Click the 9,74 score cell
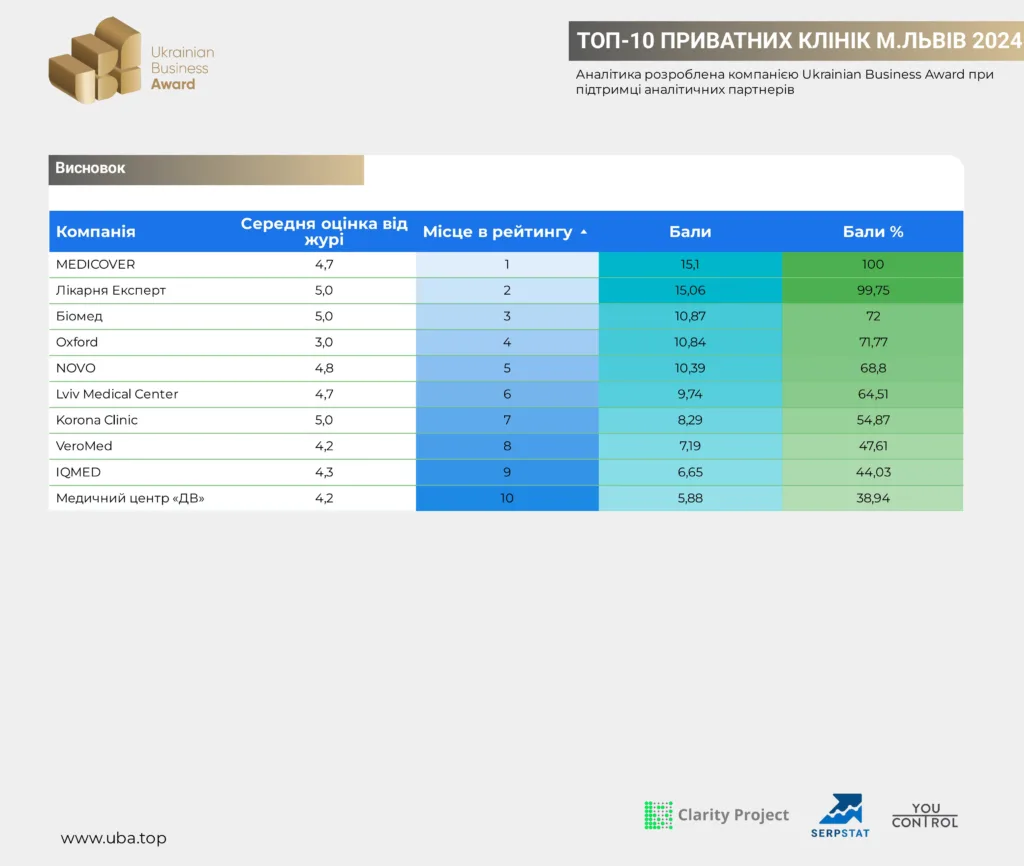 (x=690, y=394)
